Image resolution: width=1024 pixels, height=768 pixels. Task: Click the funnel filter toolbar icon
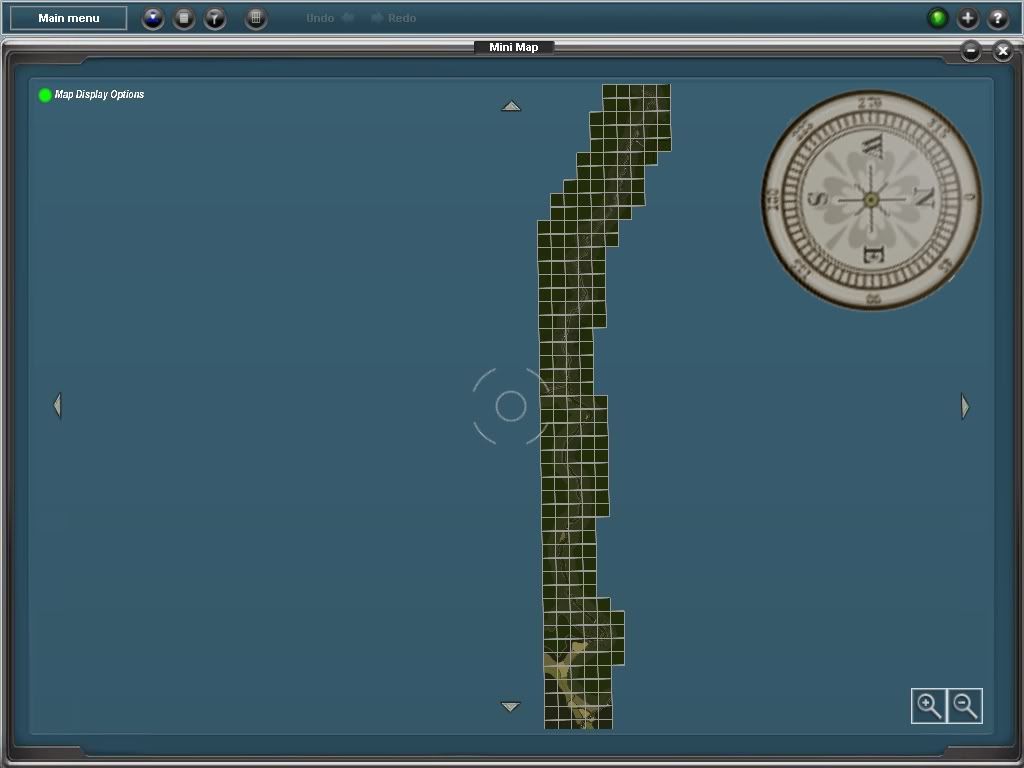[x=215, y=18]
